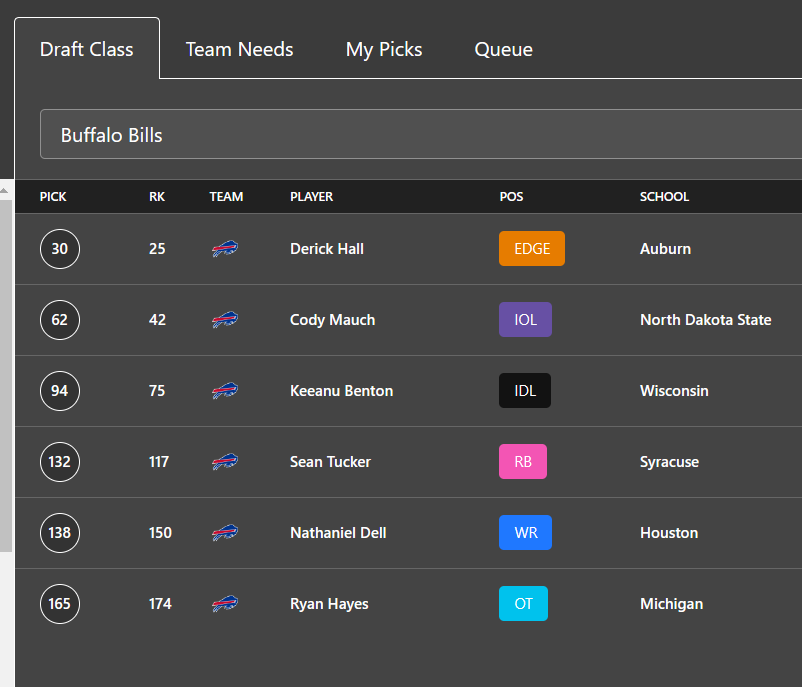Click rank 42 in Cody Mauch row
Viewport: 802px width, 687px height.
coord(157,320)
